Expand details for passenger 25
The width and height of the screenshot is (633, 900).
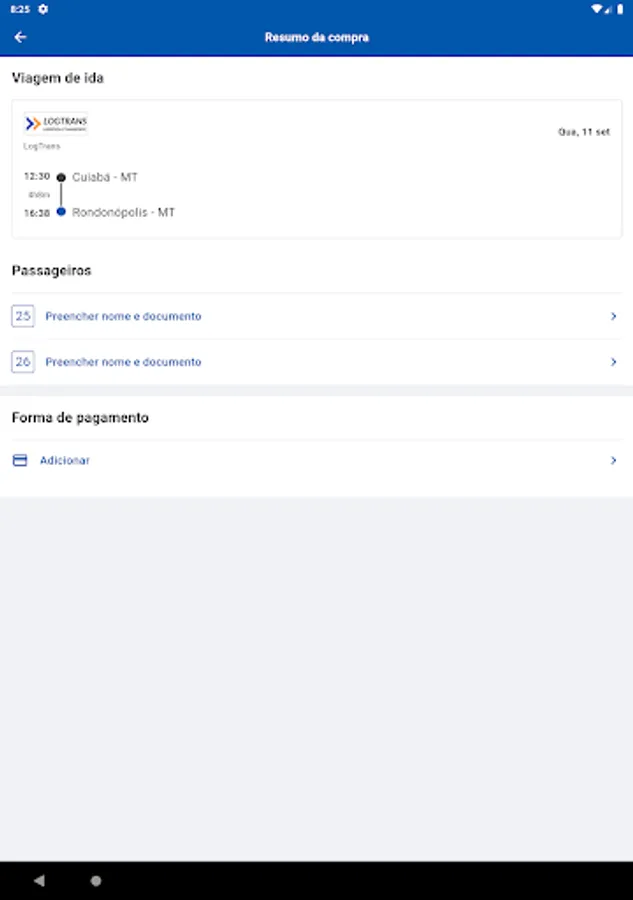pos(614,316)
